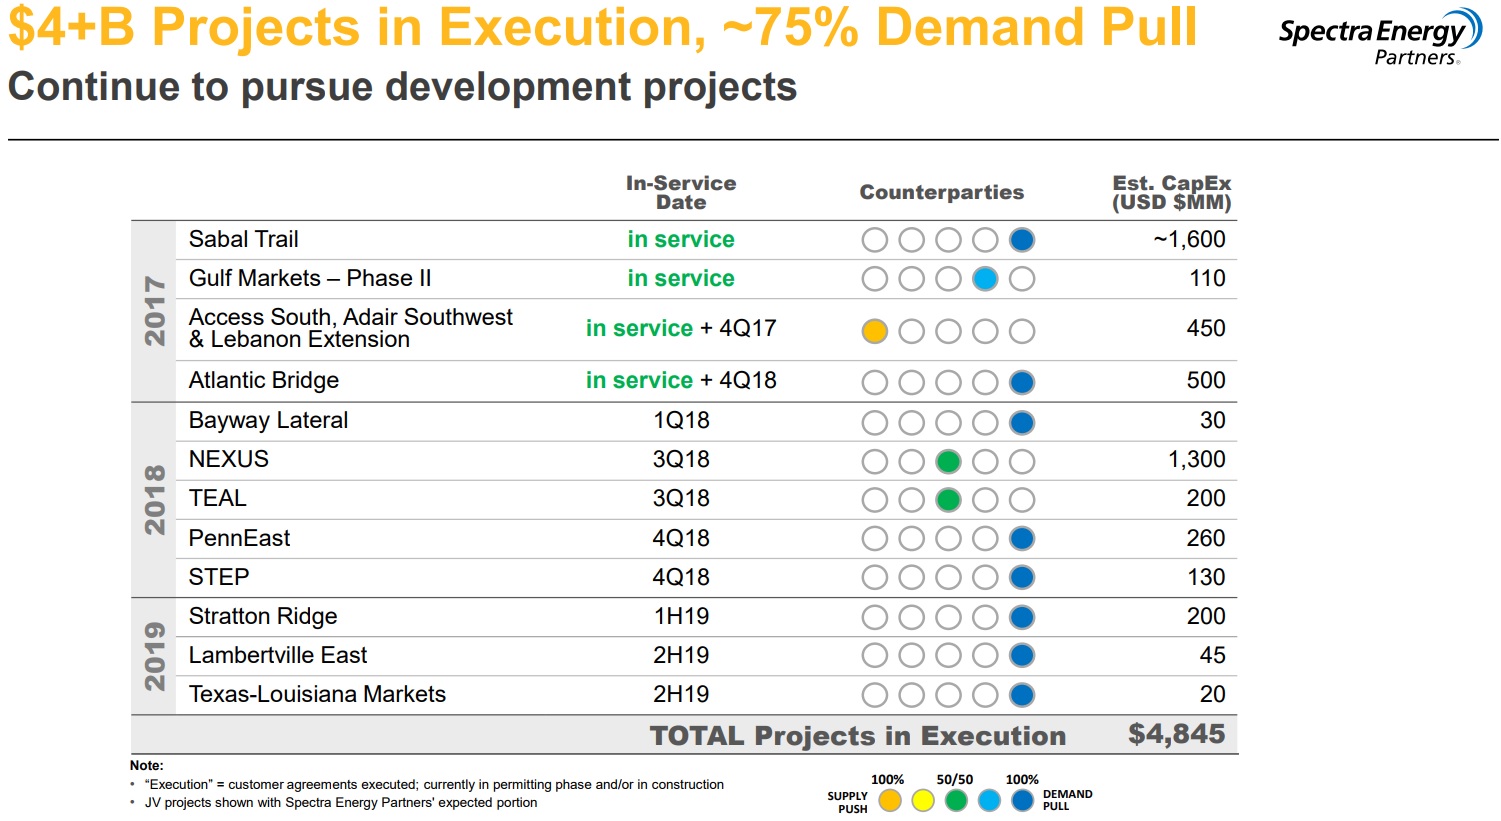Click the dark blue demand pull legend swatch
The height and width of the screenshot is (821, 1501).
(x=1022, y=800)
